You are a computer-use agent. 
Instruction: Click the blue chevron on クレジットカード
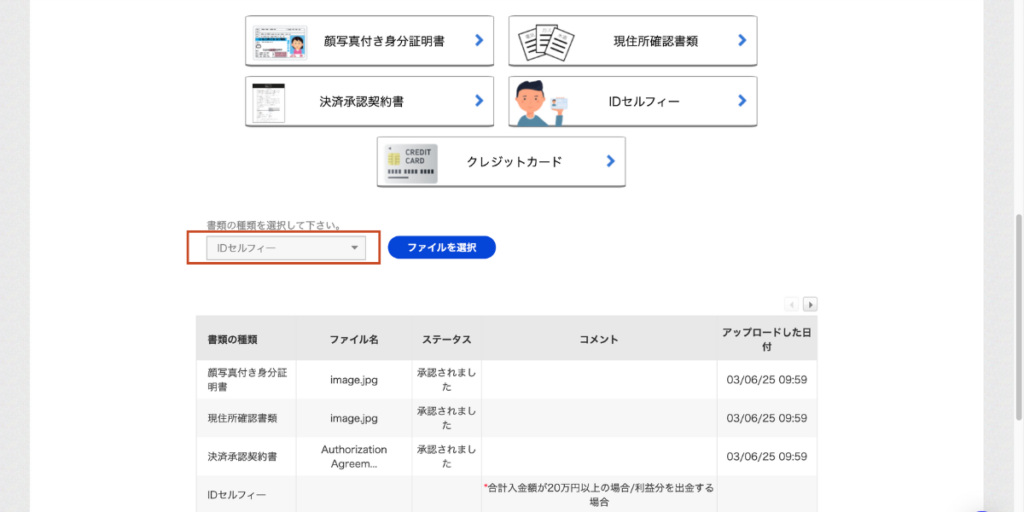[x=610, y=161]
